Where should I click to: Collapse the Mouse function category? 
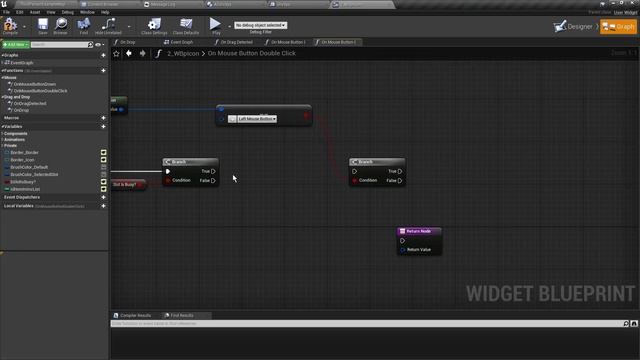pos(2,78)
